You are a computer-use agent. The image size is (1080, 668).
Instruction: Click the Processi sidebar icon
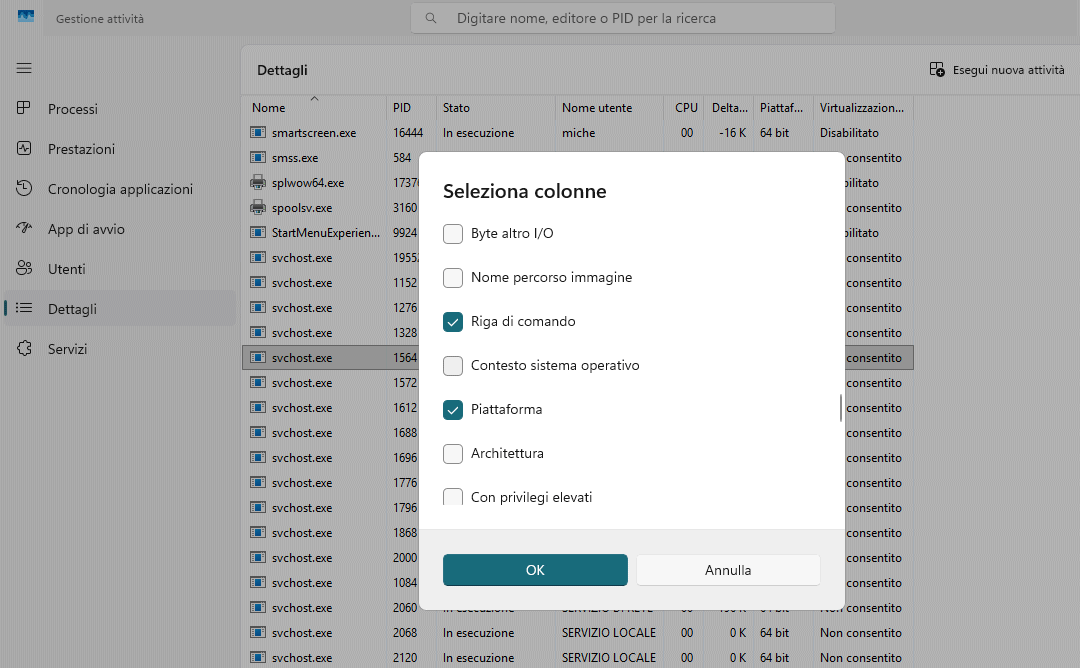point(24,108)
